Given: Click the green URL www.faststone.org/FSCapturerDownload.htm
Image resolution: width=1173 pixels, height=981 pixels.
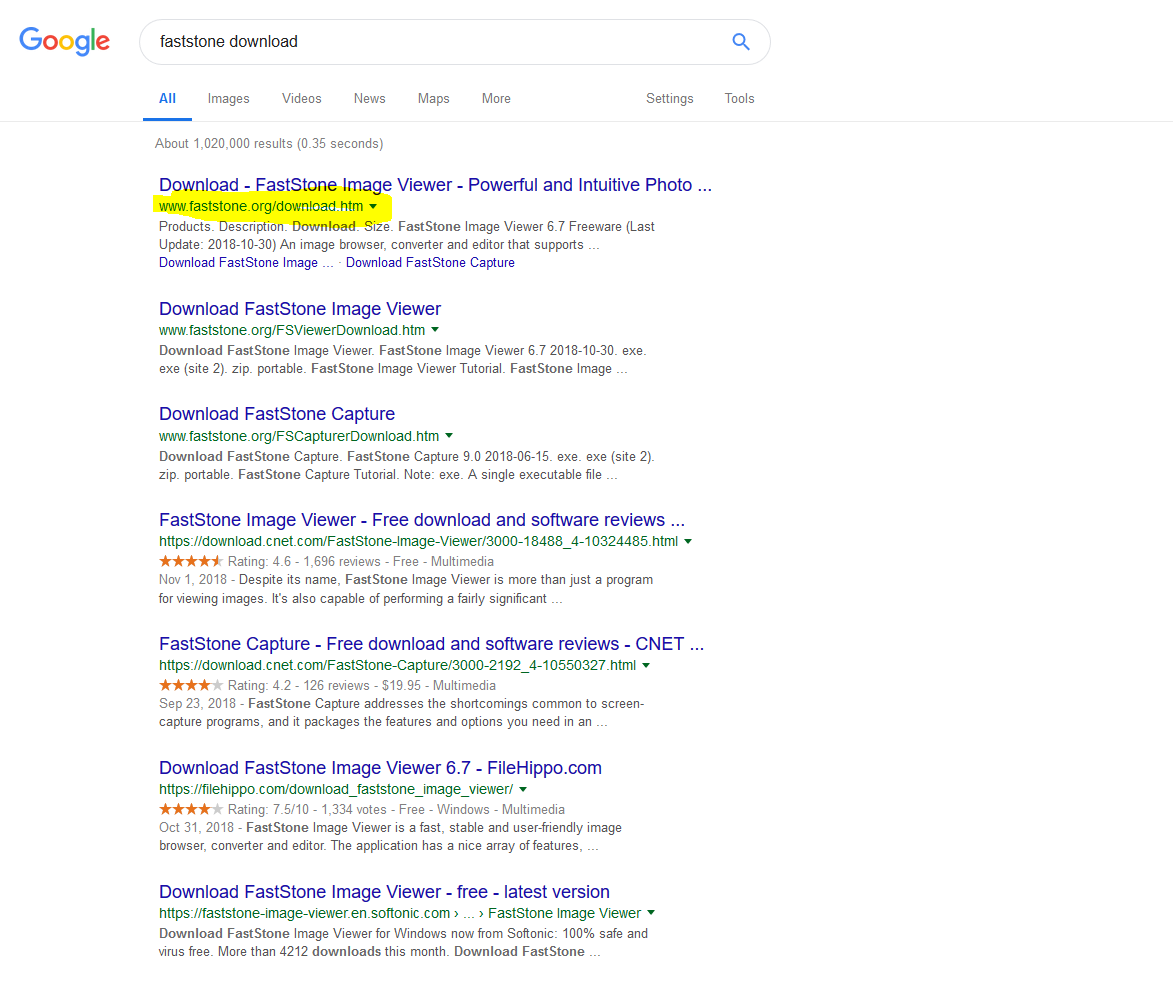Looking at the screenshot, I should pos(298,436).
